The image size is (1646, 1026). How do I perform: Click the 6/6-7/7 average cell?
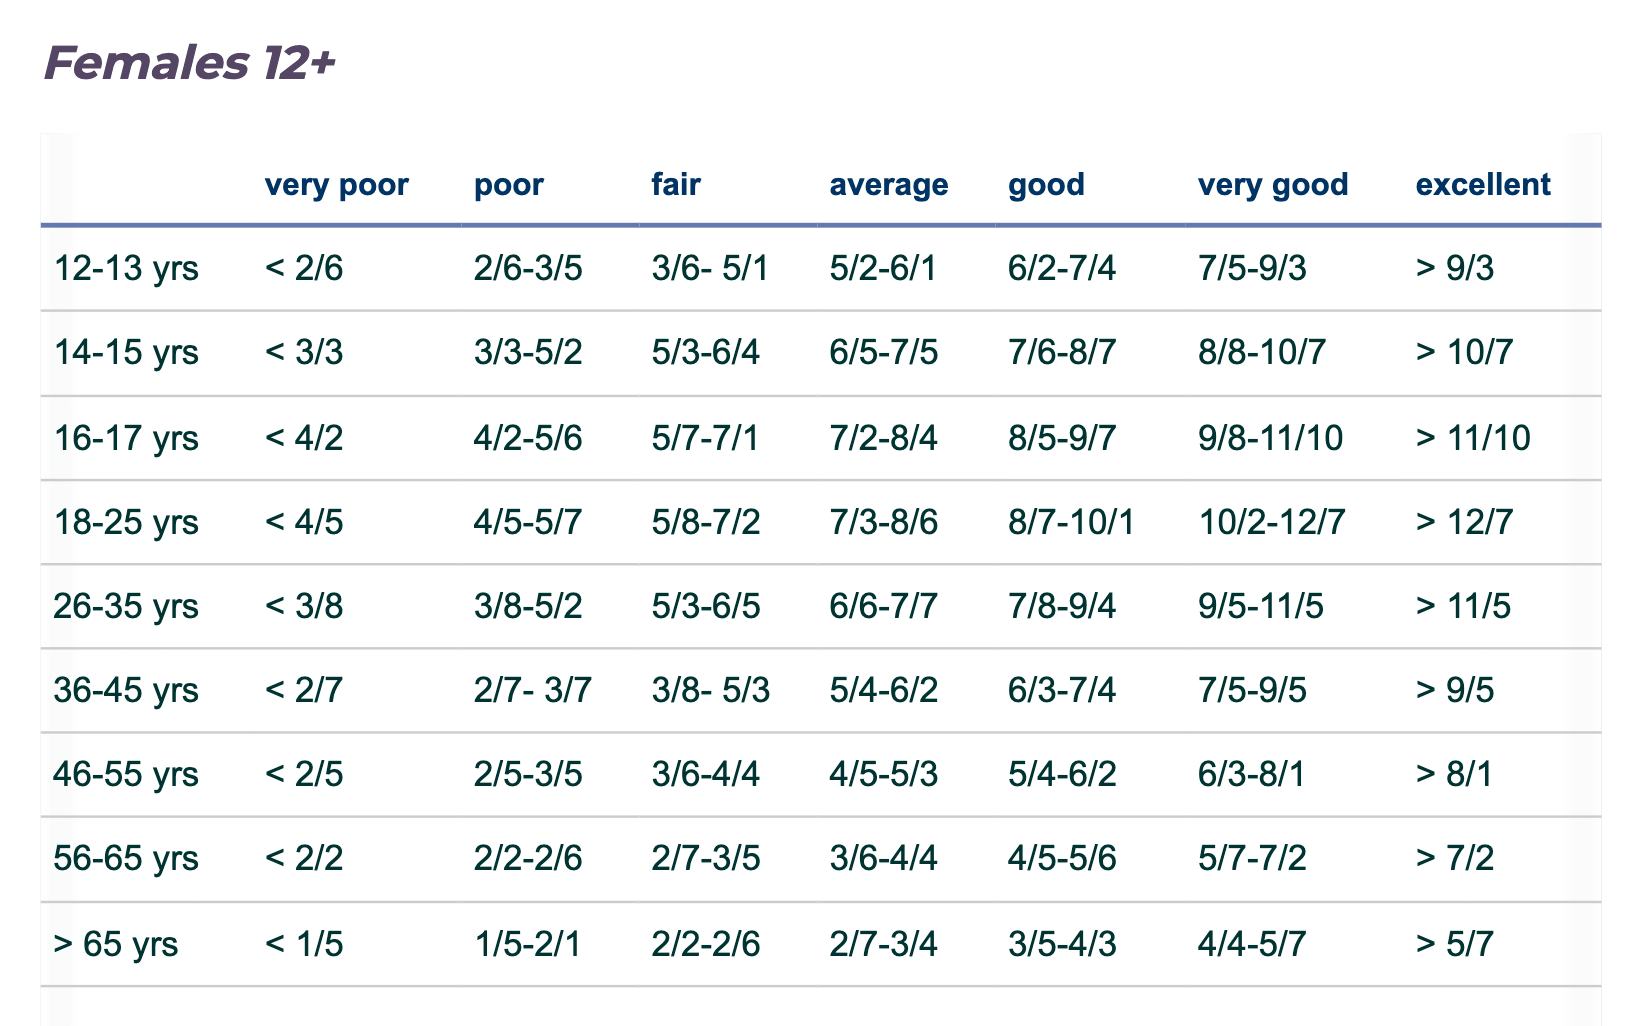883,607
